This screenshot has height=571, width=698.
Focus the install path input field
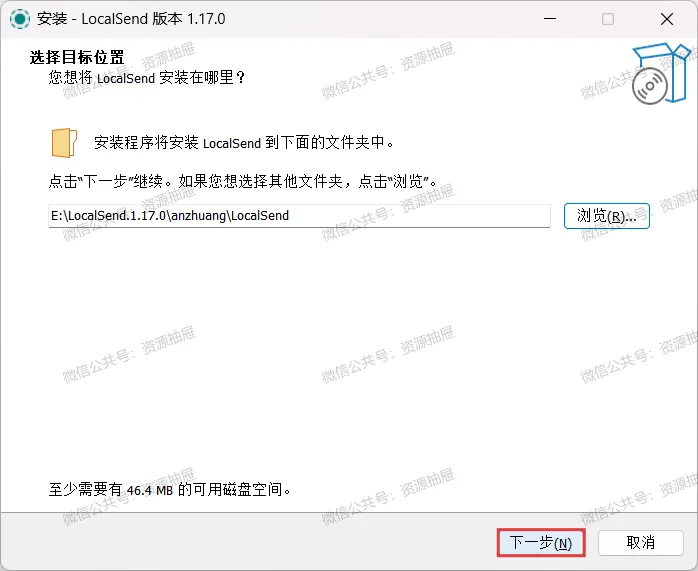(299, 216)
